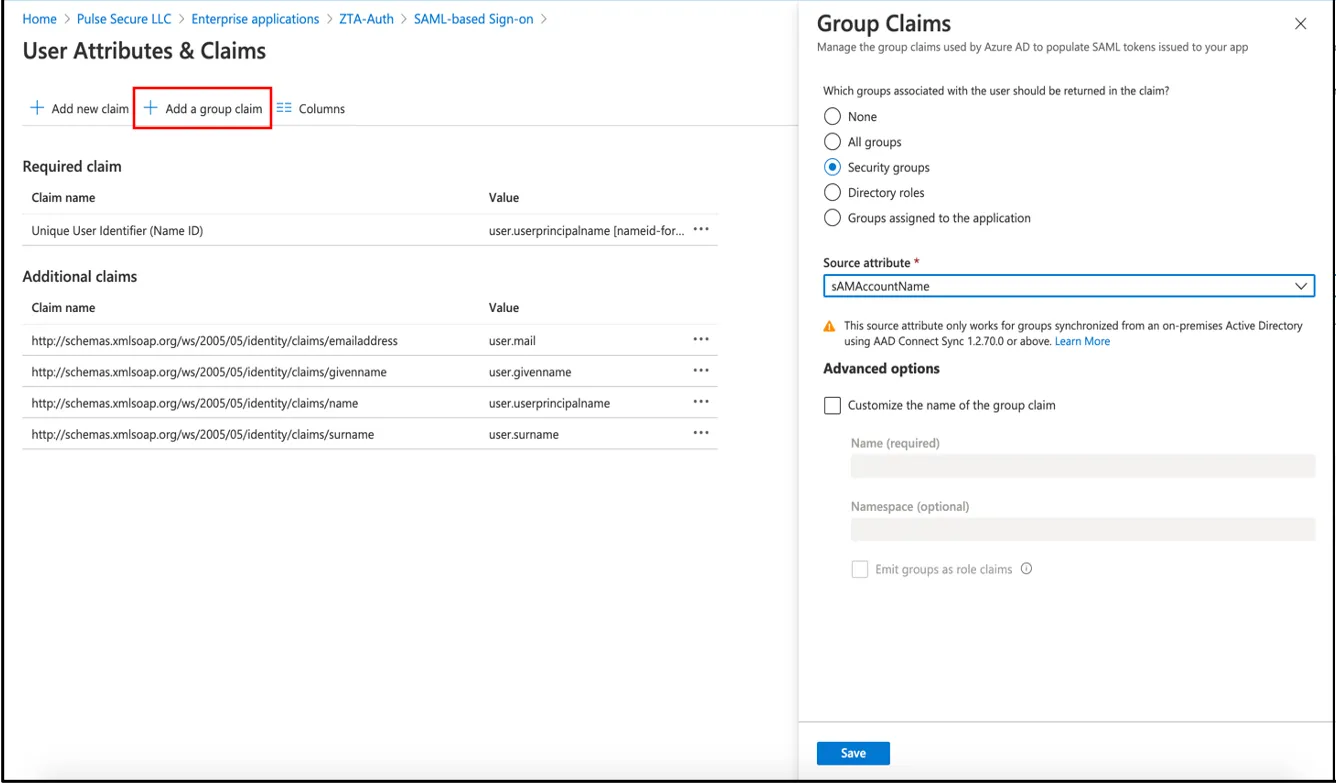Go to Home in the breadcrumb
This screenshot has width=1336, height=783.
pos(40,19)
